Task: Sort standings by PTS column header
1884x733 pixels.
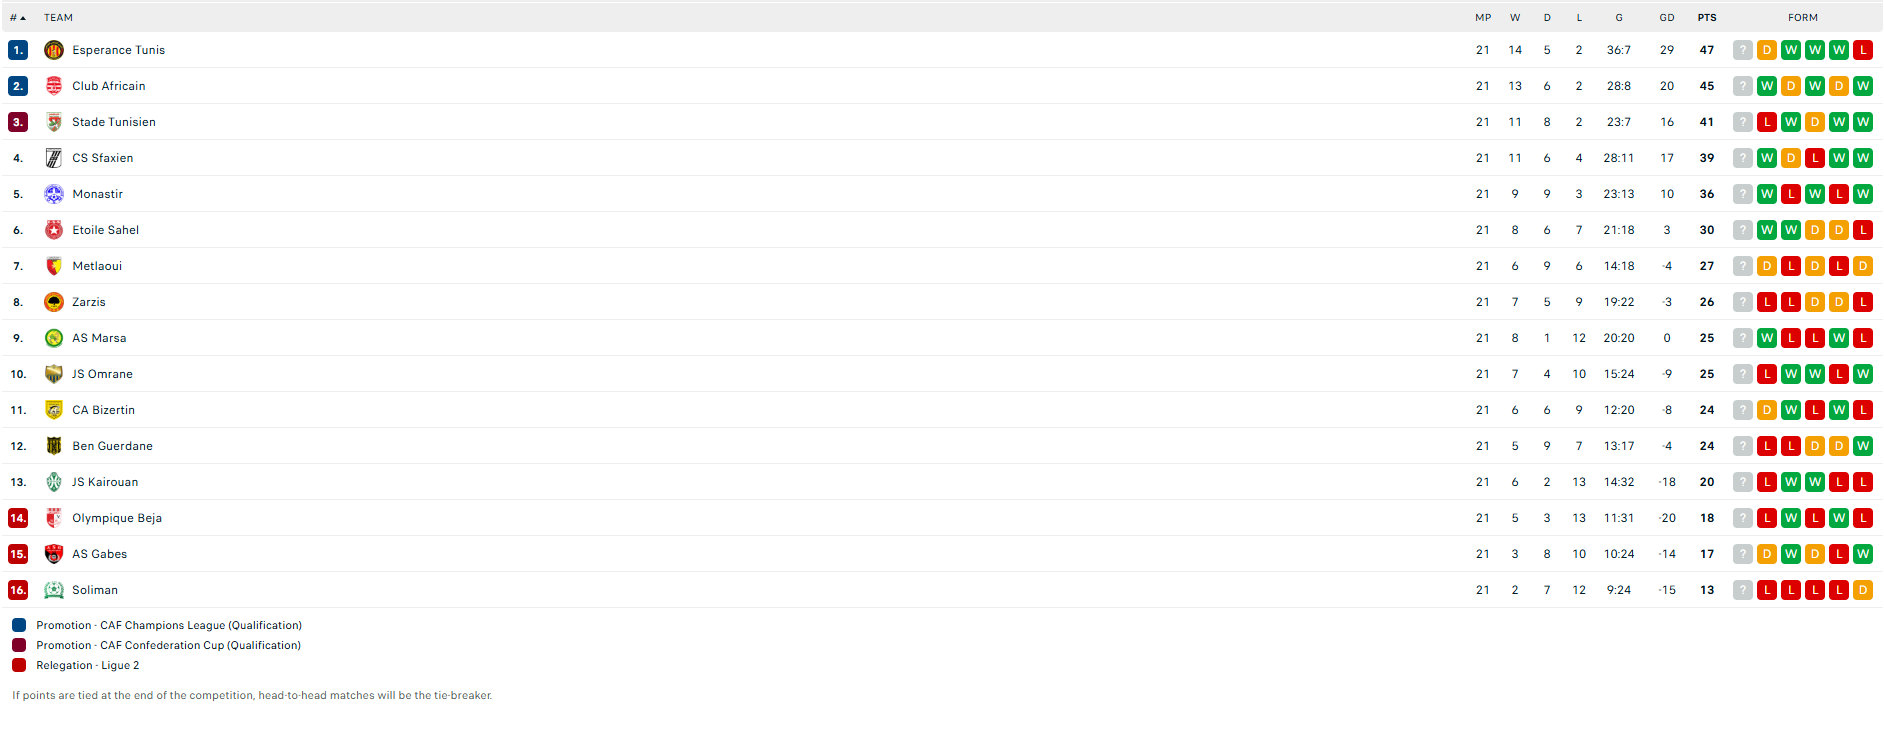Action: click(1707, 18)
